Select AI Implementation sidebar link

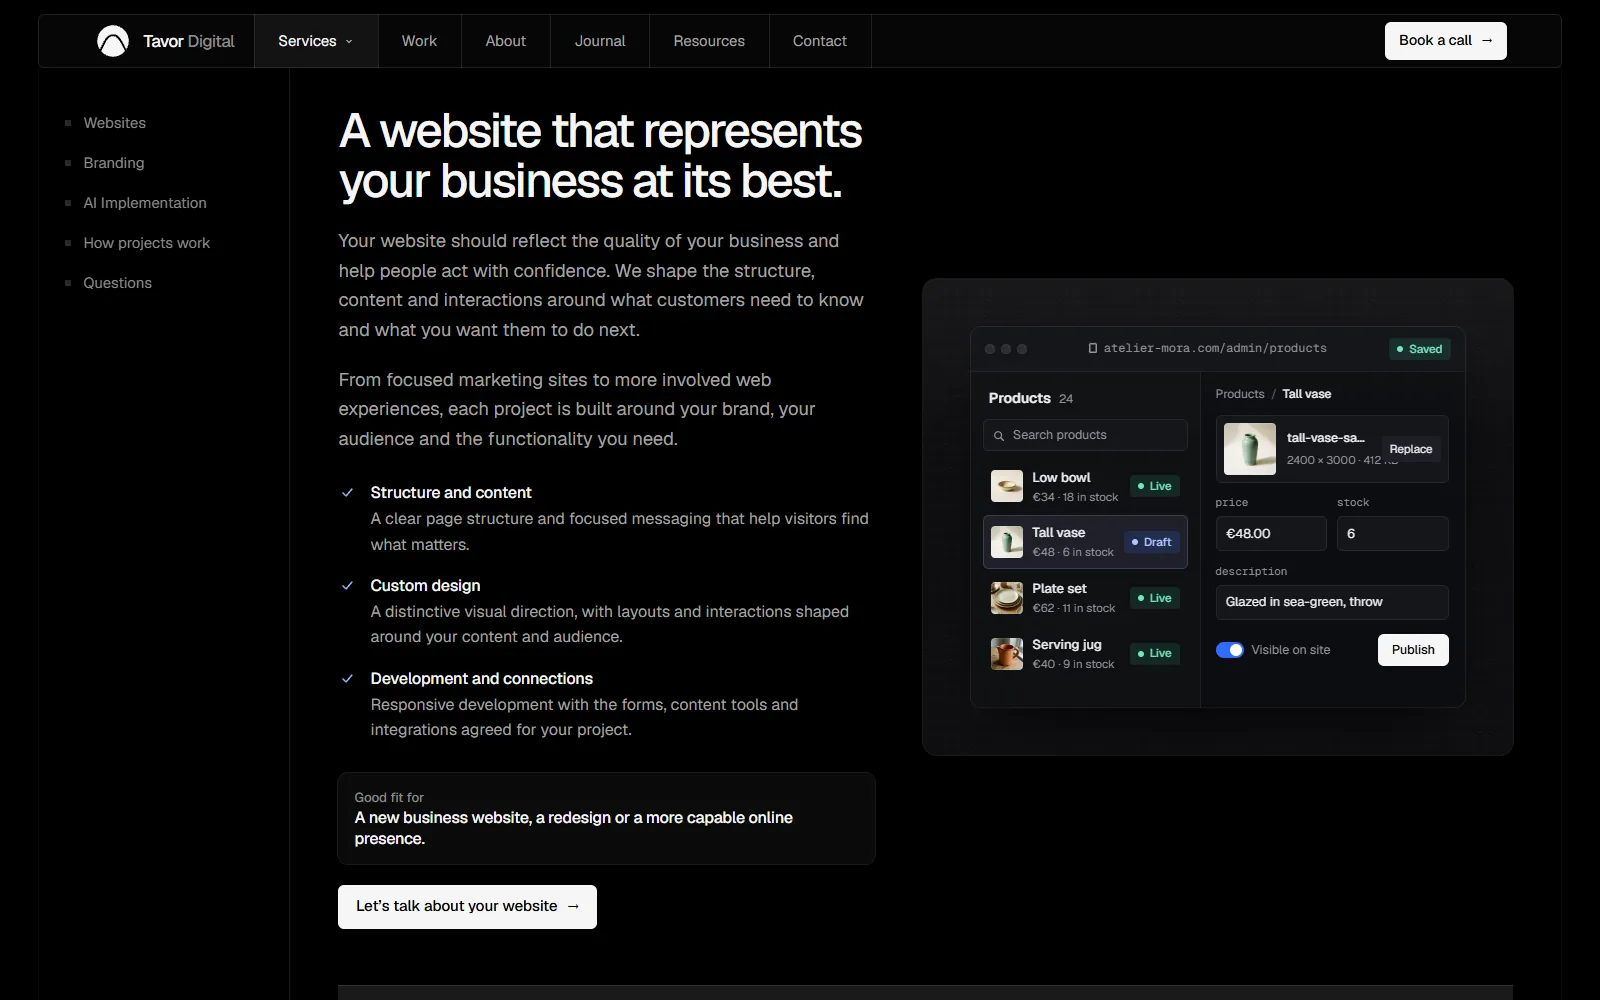[x=145, y=203]
